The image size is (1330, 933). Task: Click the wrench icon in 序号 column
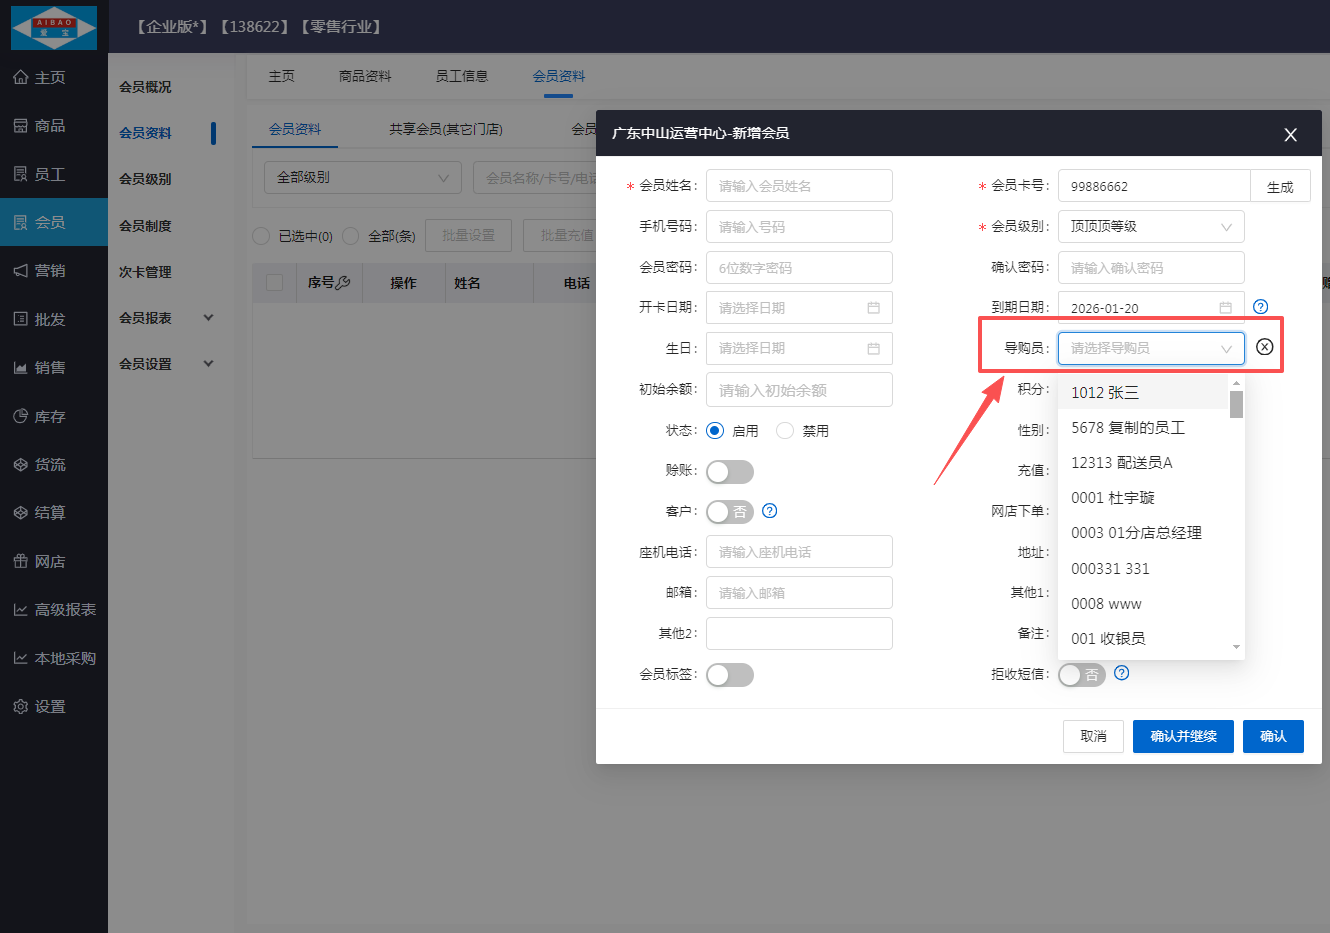pyautogui.click(x=343, y=283)
